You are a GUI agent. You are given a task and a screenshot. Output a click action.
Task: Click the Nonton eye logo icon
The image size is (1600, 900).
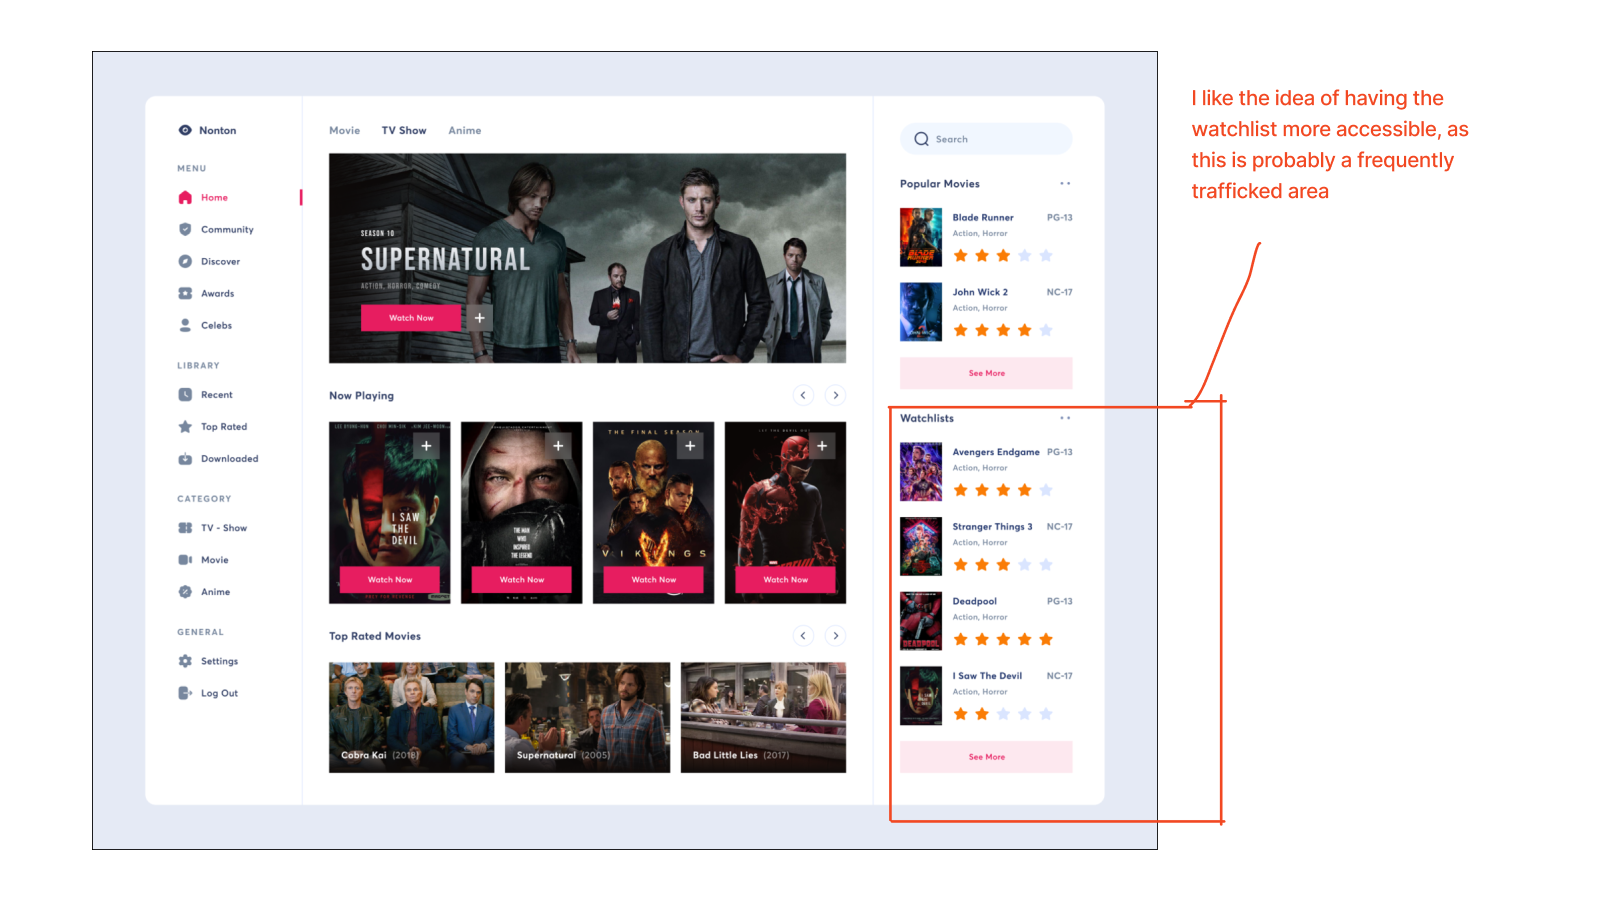tap(185, 130)
